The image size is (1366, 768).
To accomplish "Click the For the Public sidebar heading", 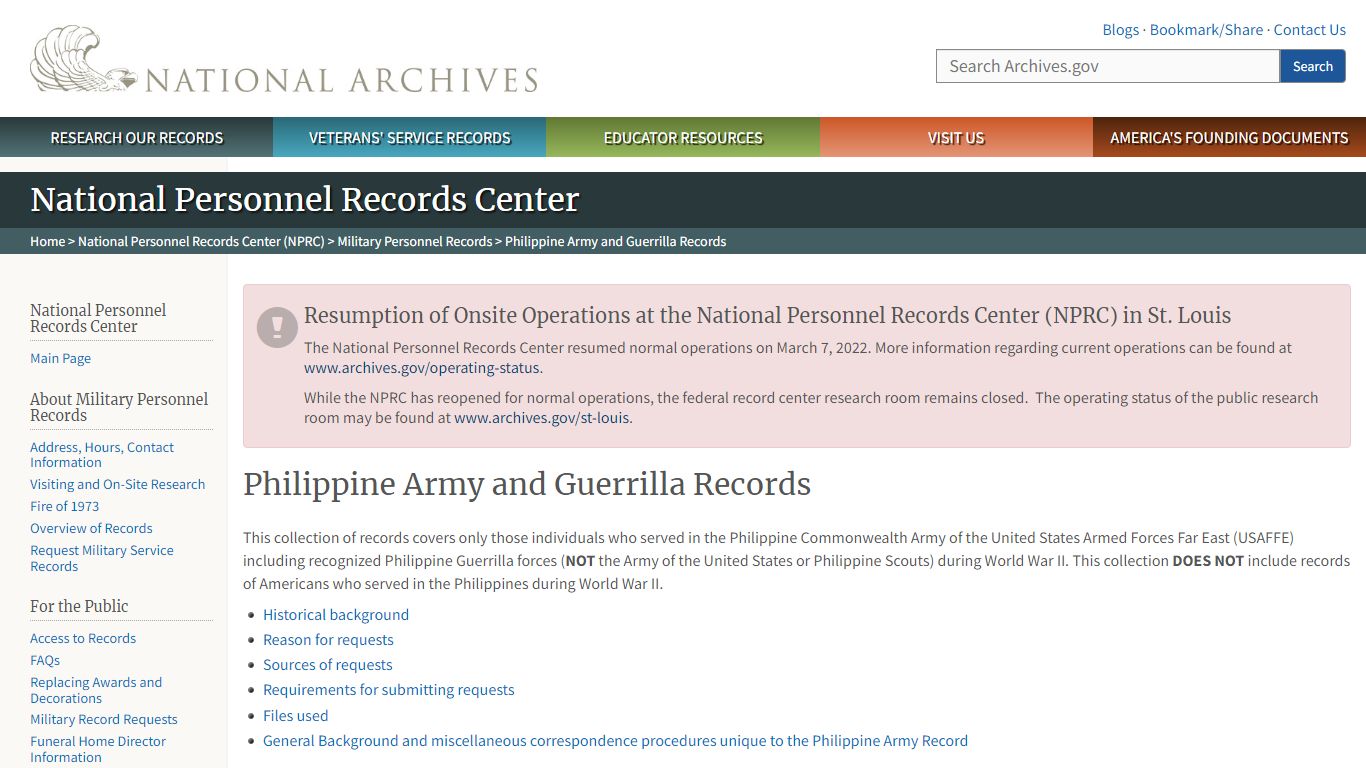I will pyautogui.click(x=79, y=606).
